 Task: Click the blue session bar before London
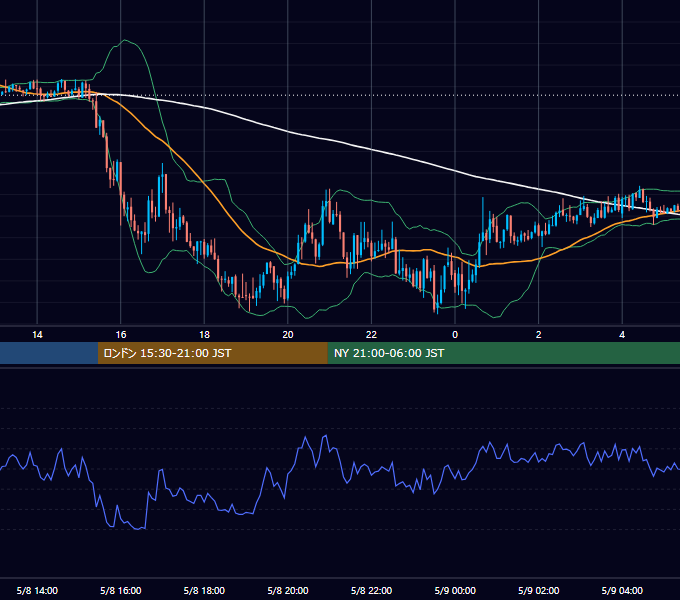49,353
